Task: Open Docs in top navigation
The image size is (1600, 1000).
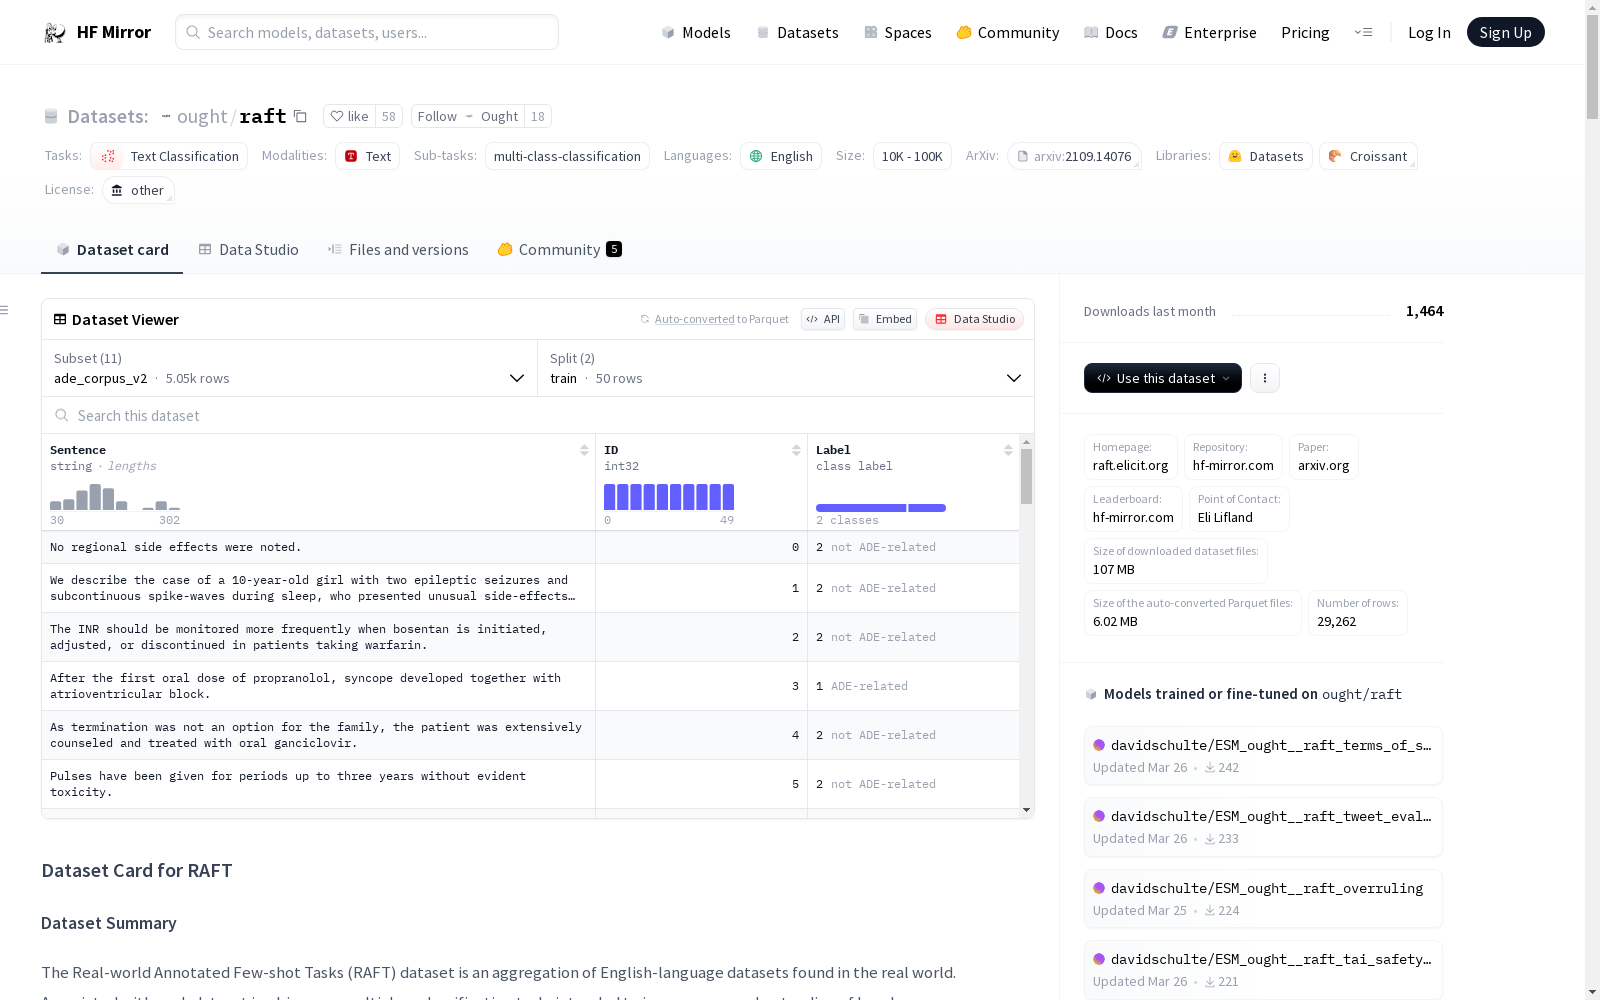Action: click(x=1111, y=32)
